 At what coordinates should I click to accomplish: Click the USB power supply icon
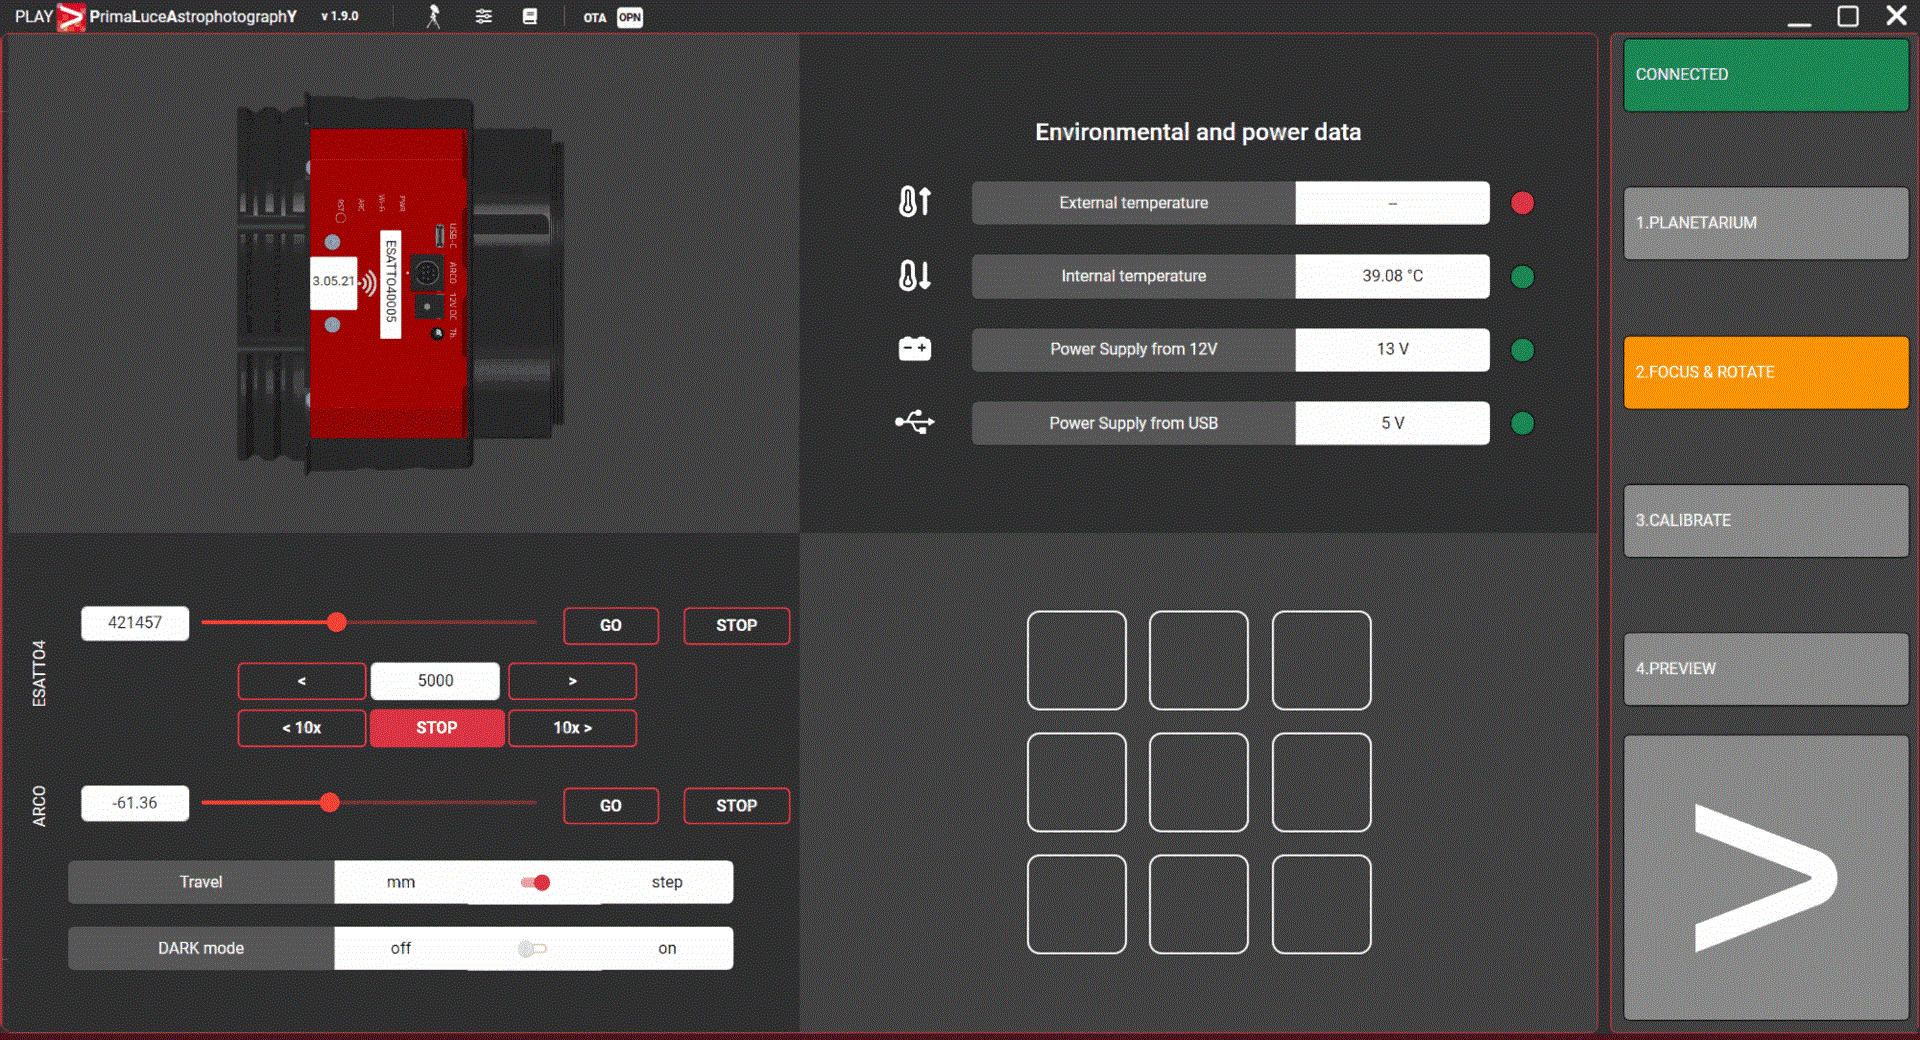point(914,423)
